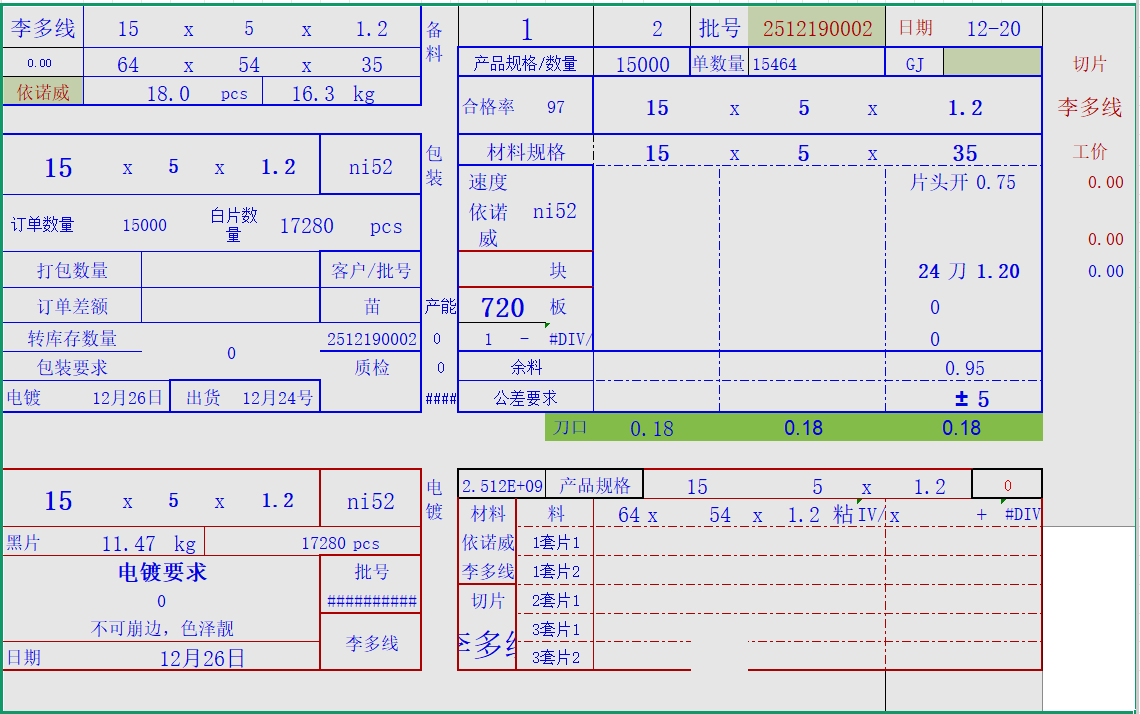Select the 16.3 kg weight cell
This screenshot has width=1140, height=714.
tap(341, 92)
